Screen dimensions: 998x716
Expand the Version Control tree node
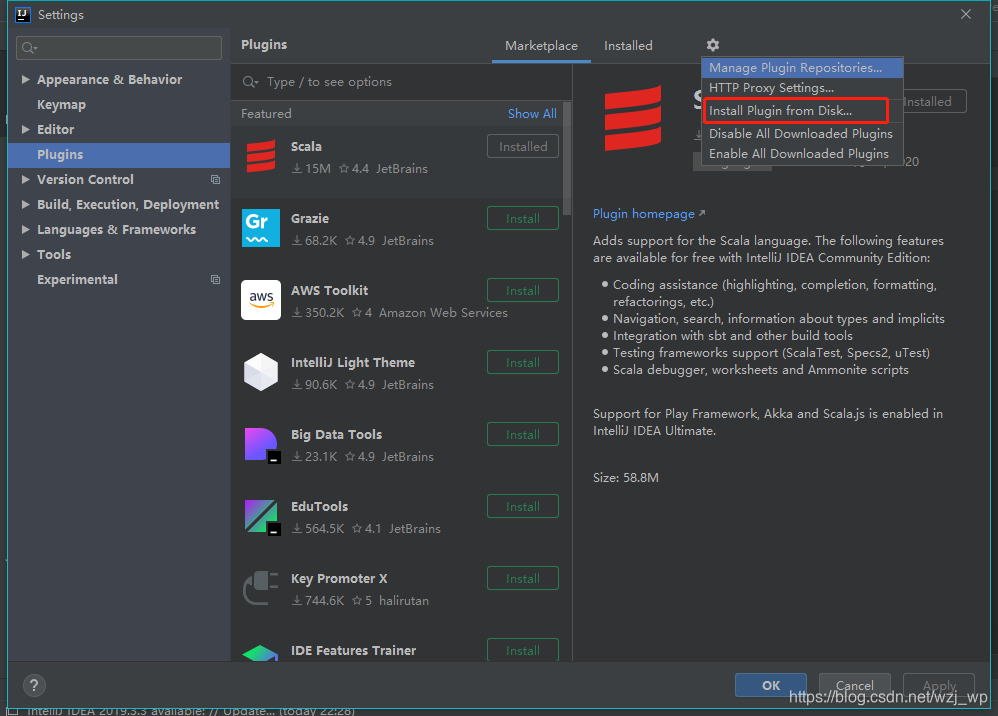pos(25,179)
